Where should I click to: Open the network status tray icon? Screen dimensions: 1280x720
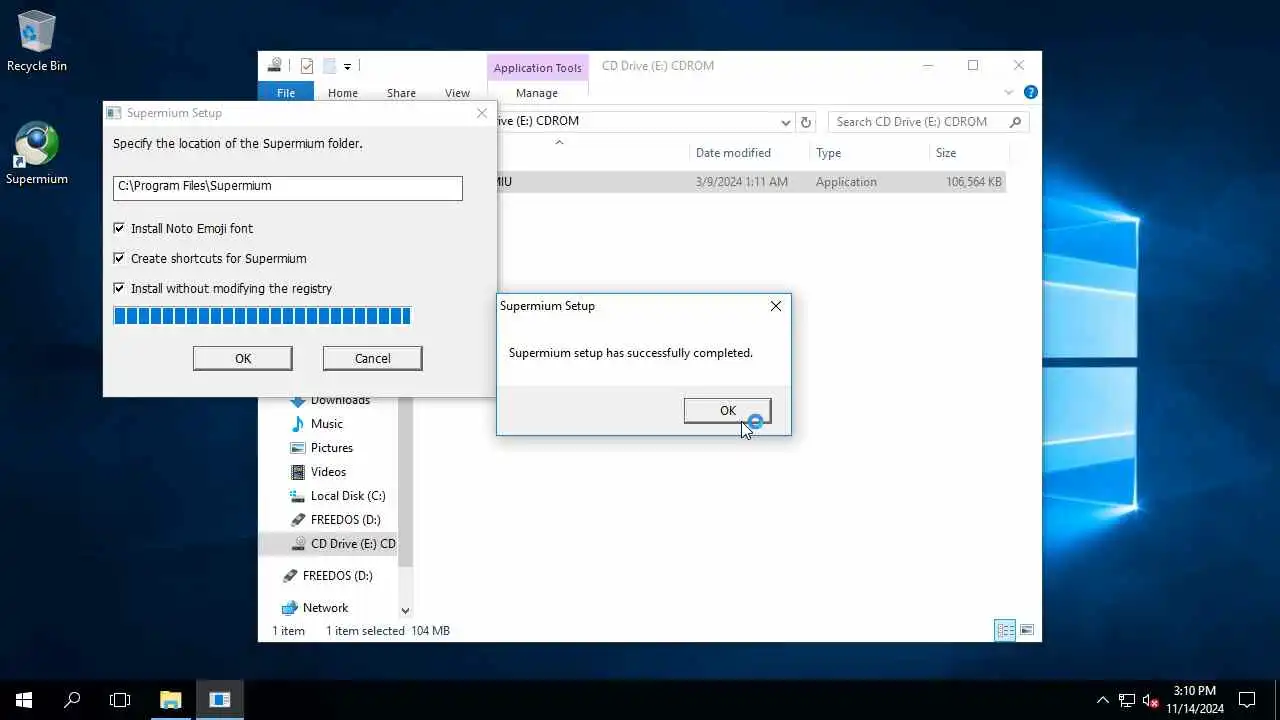click(x=1127, y=700)
